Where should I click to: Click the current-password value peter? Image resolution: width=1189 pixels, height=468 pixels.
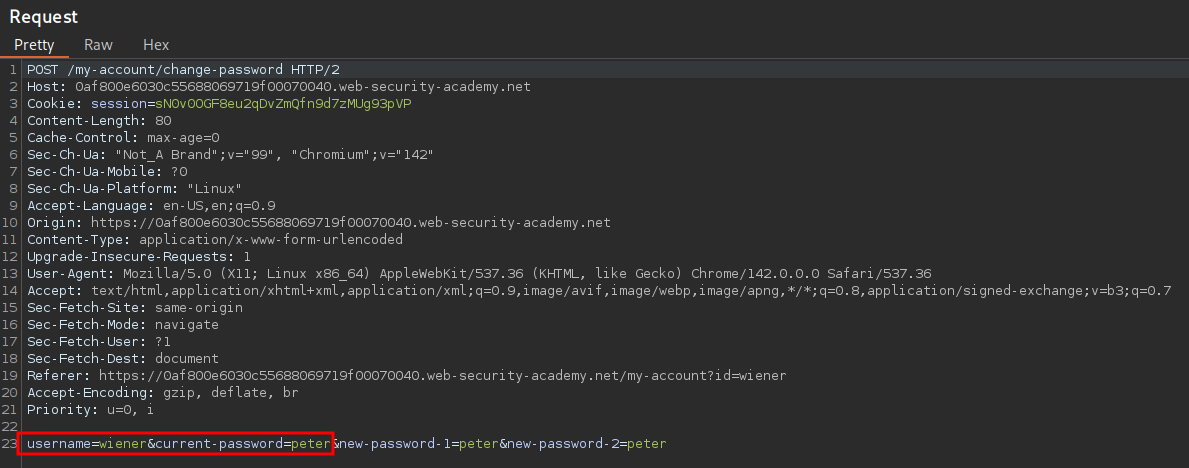310,443
